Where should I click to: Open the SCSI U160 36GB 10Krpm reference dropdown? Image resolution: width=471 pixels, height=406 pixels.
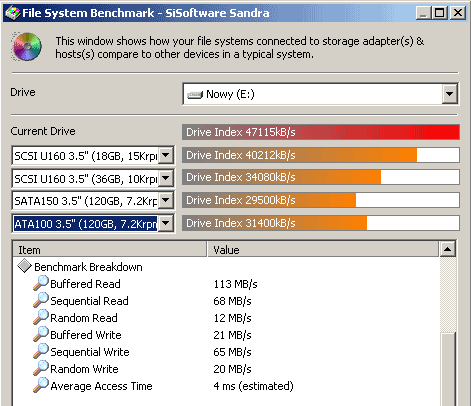(166, 178)
